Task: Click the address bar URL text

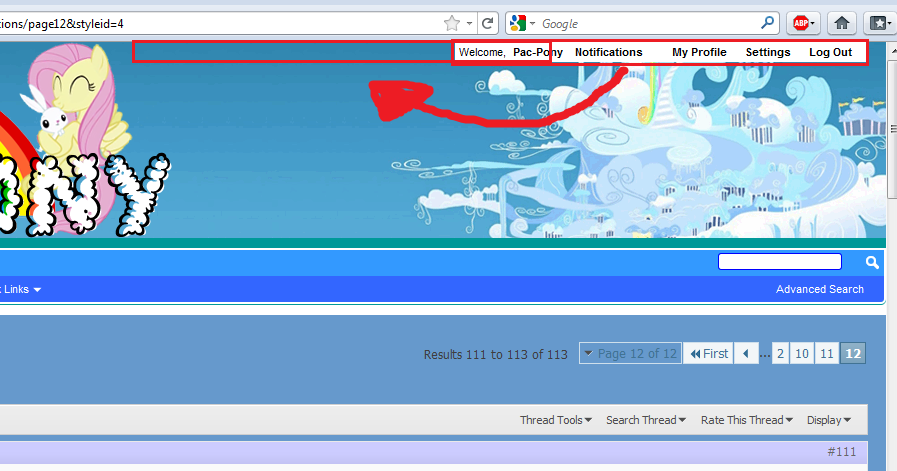Action: (x=62, y=24)
